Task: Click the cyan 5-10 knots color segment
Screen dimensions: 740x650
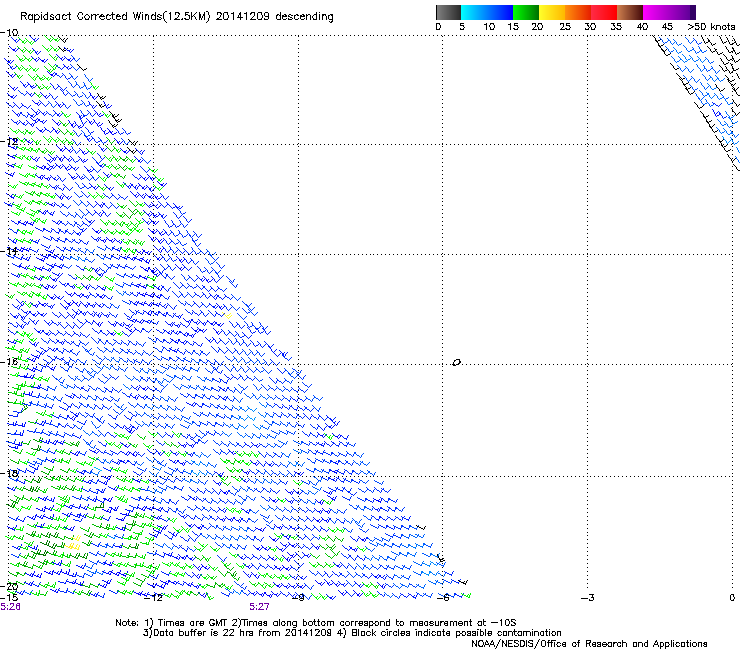Action: pyautogui.click(x=474, y=12)
